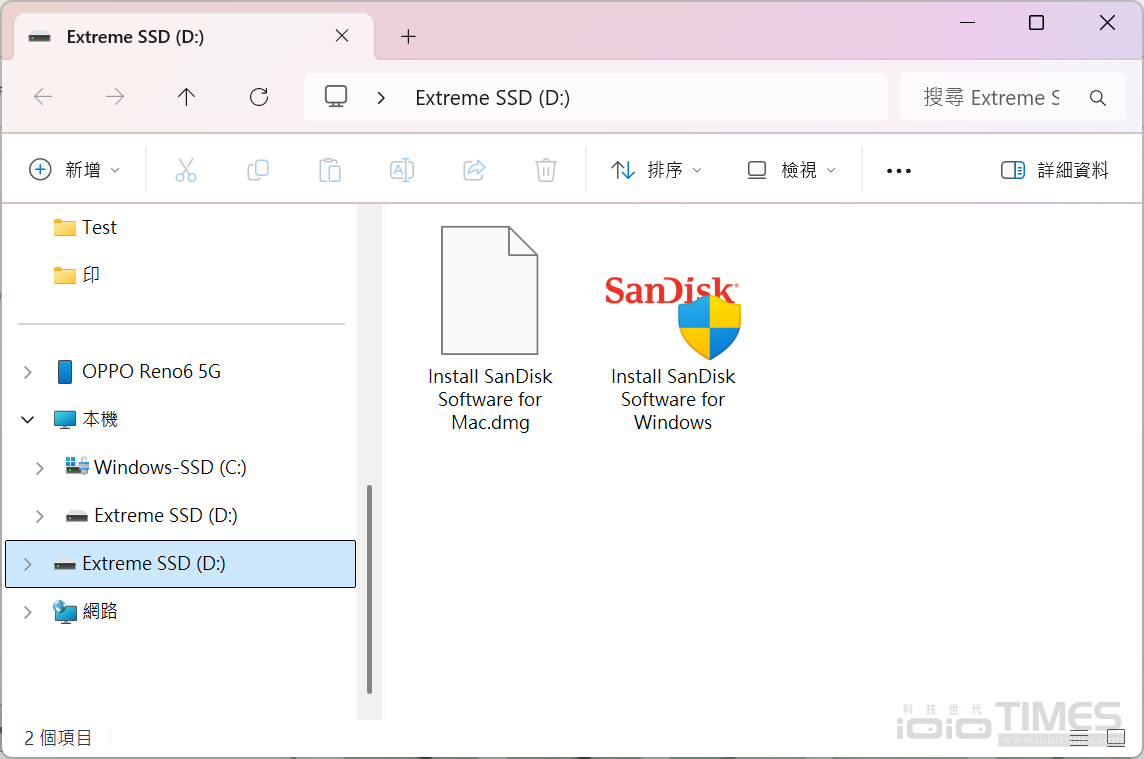The height and width of the screenshot is (759, 1144).
Task: Click the Paste icon in the toolbar
Action: click(329, 170)
